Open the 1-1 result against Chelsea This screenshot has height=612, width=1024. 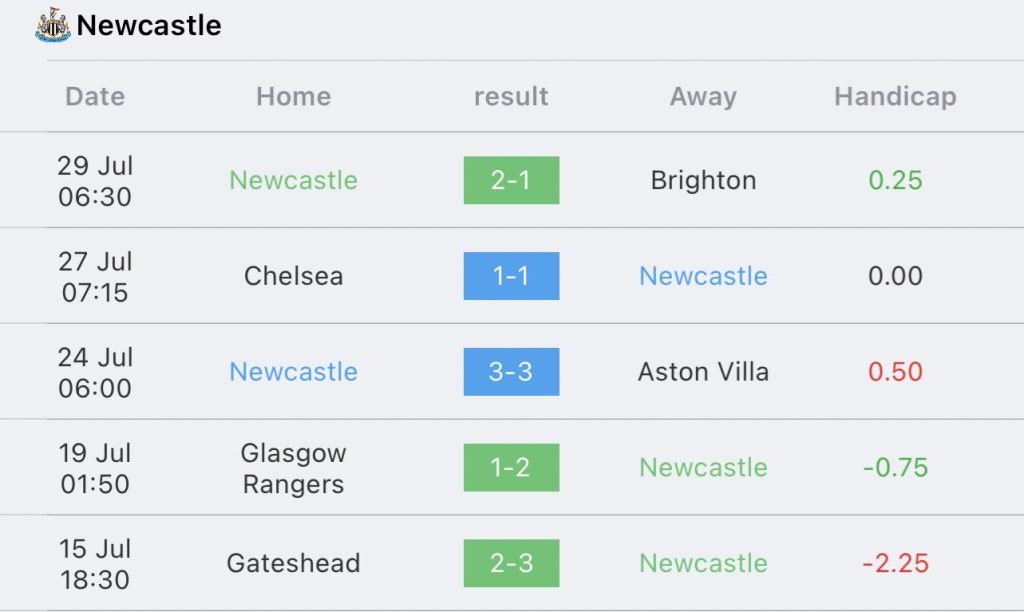tap(511, 276)
